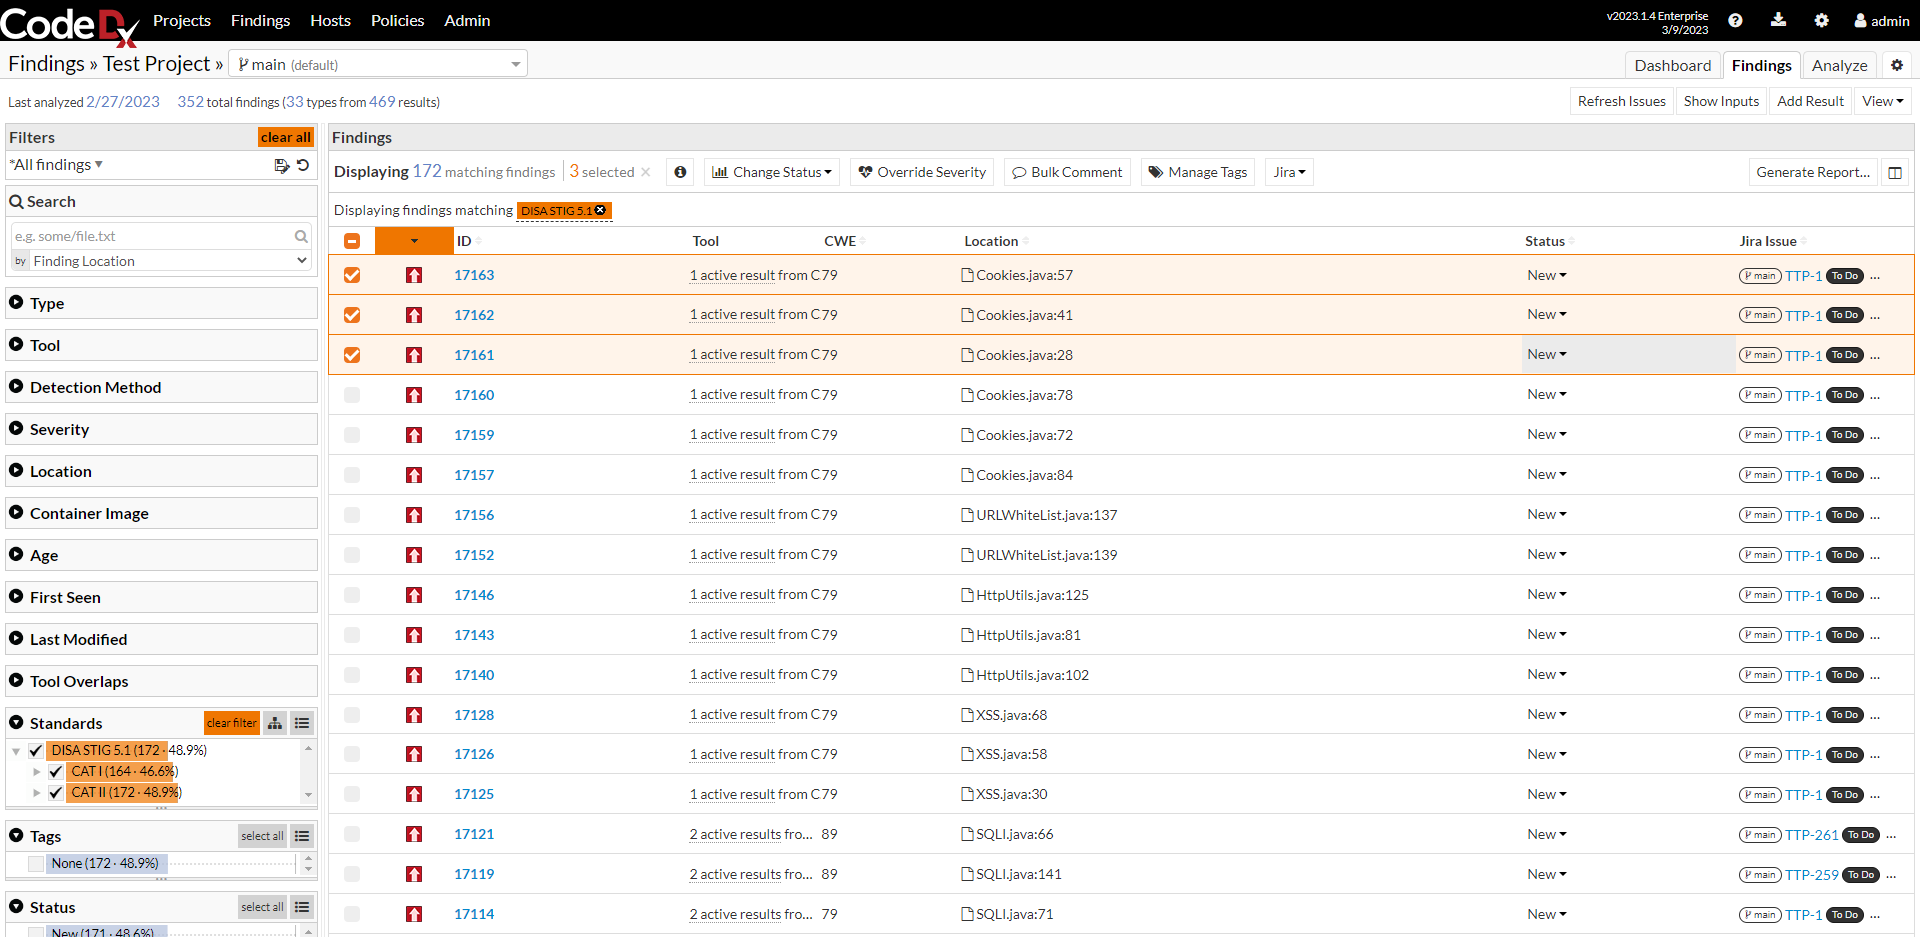
Task: Open finding 17146 link
Action: 474,595
